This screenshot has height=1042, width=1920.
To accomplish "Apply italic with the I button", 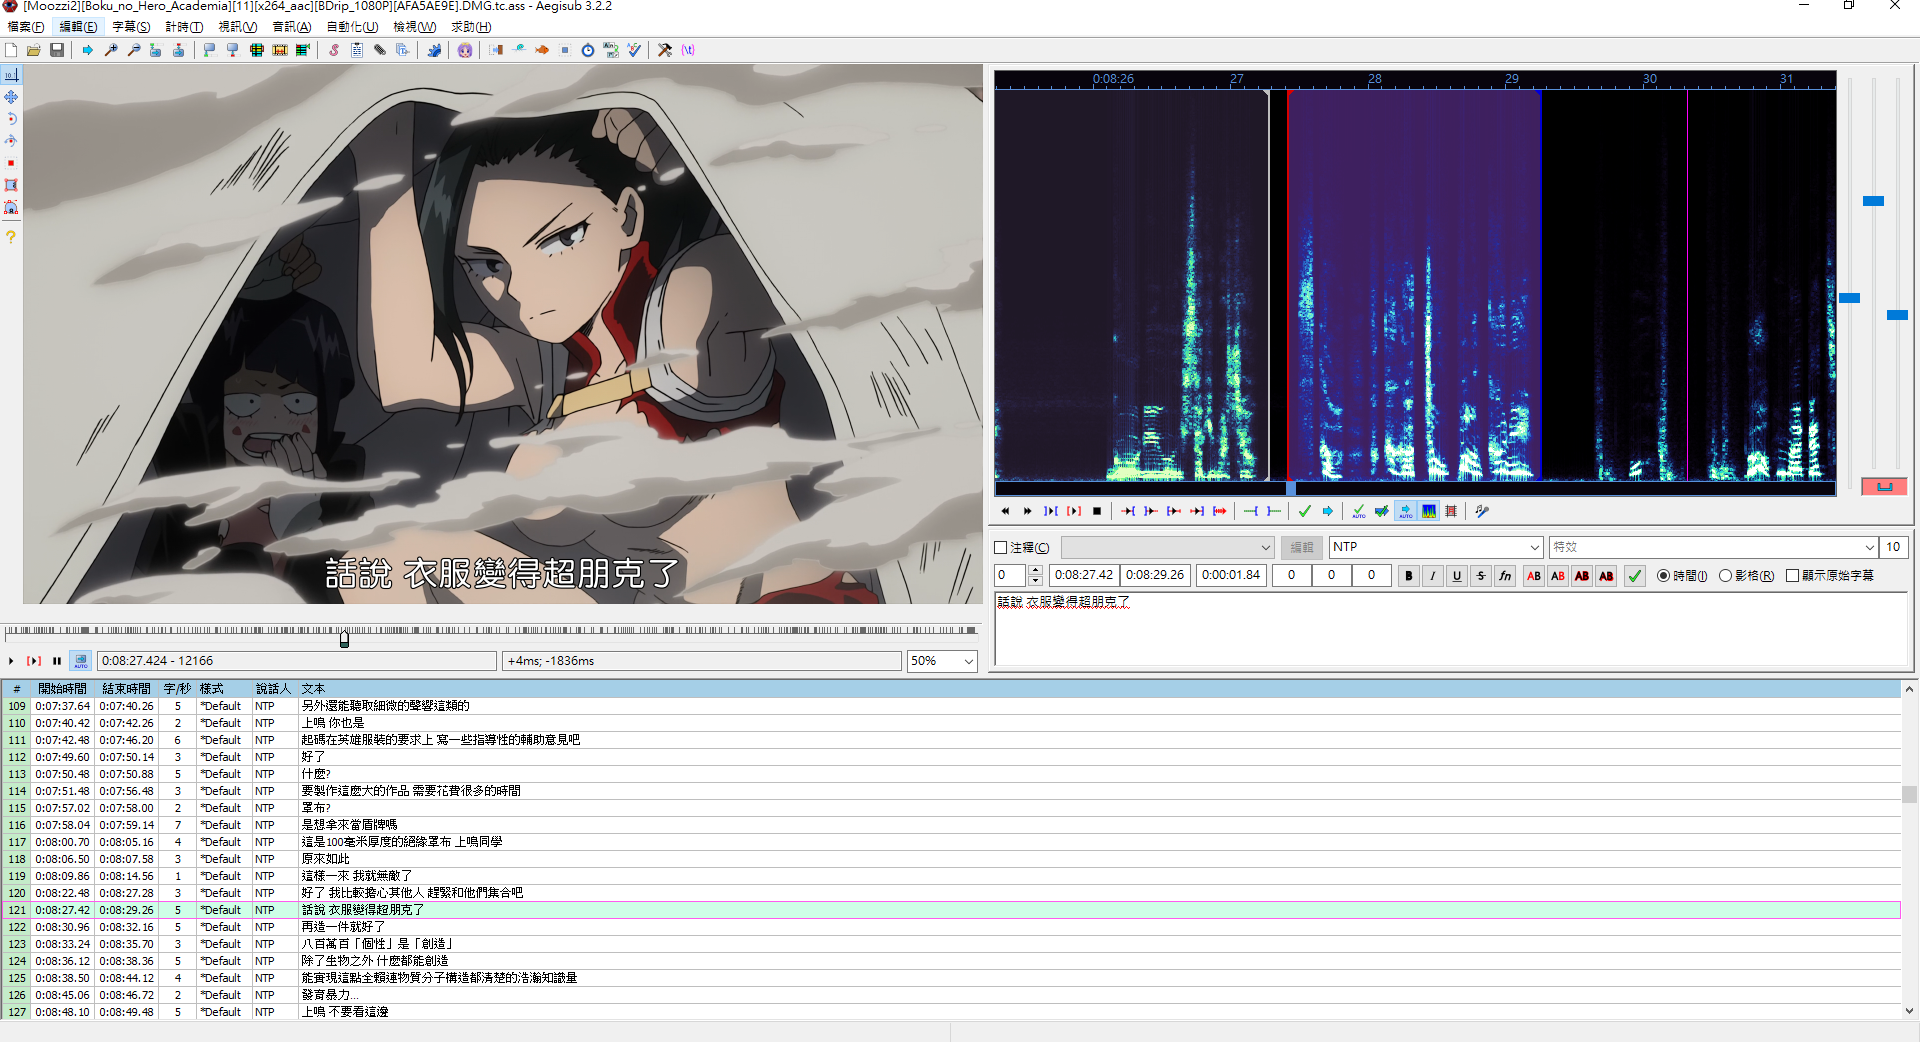I will click(1433, 576).
